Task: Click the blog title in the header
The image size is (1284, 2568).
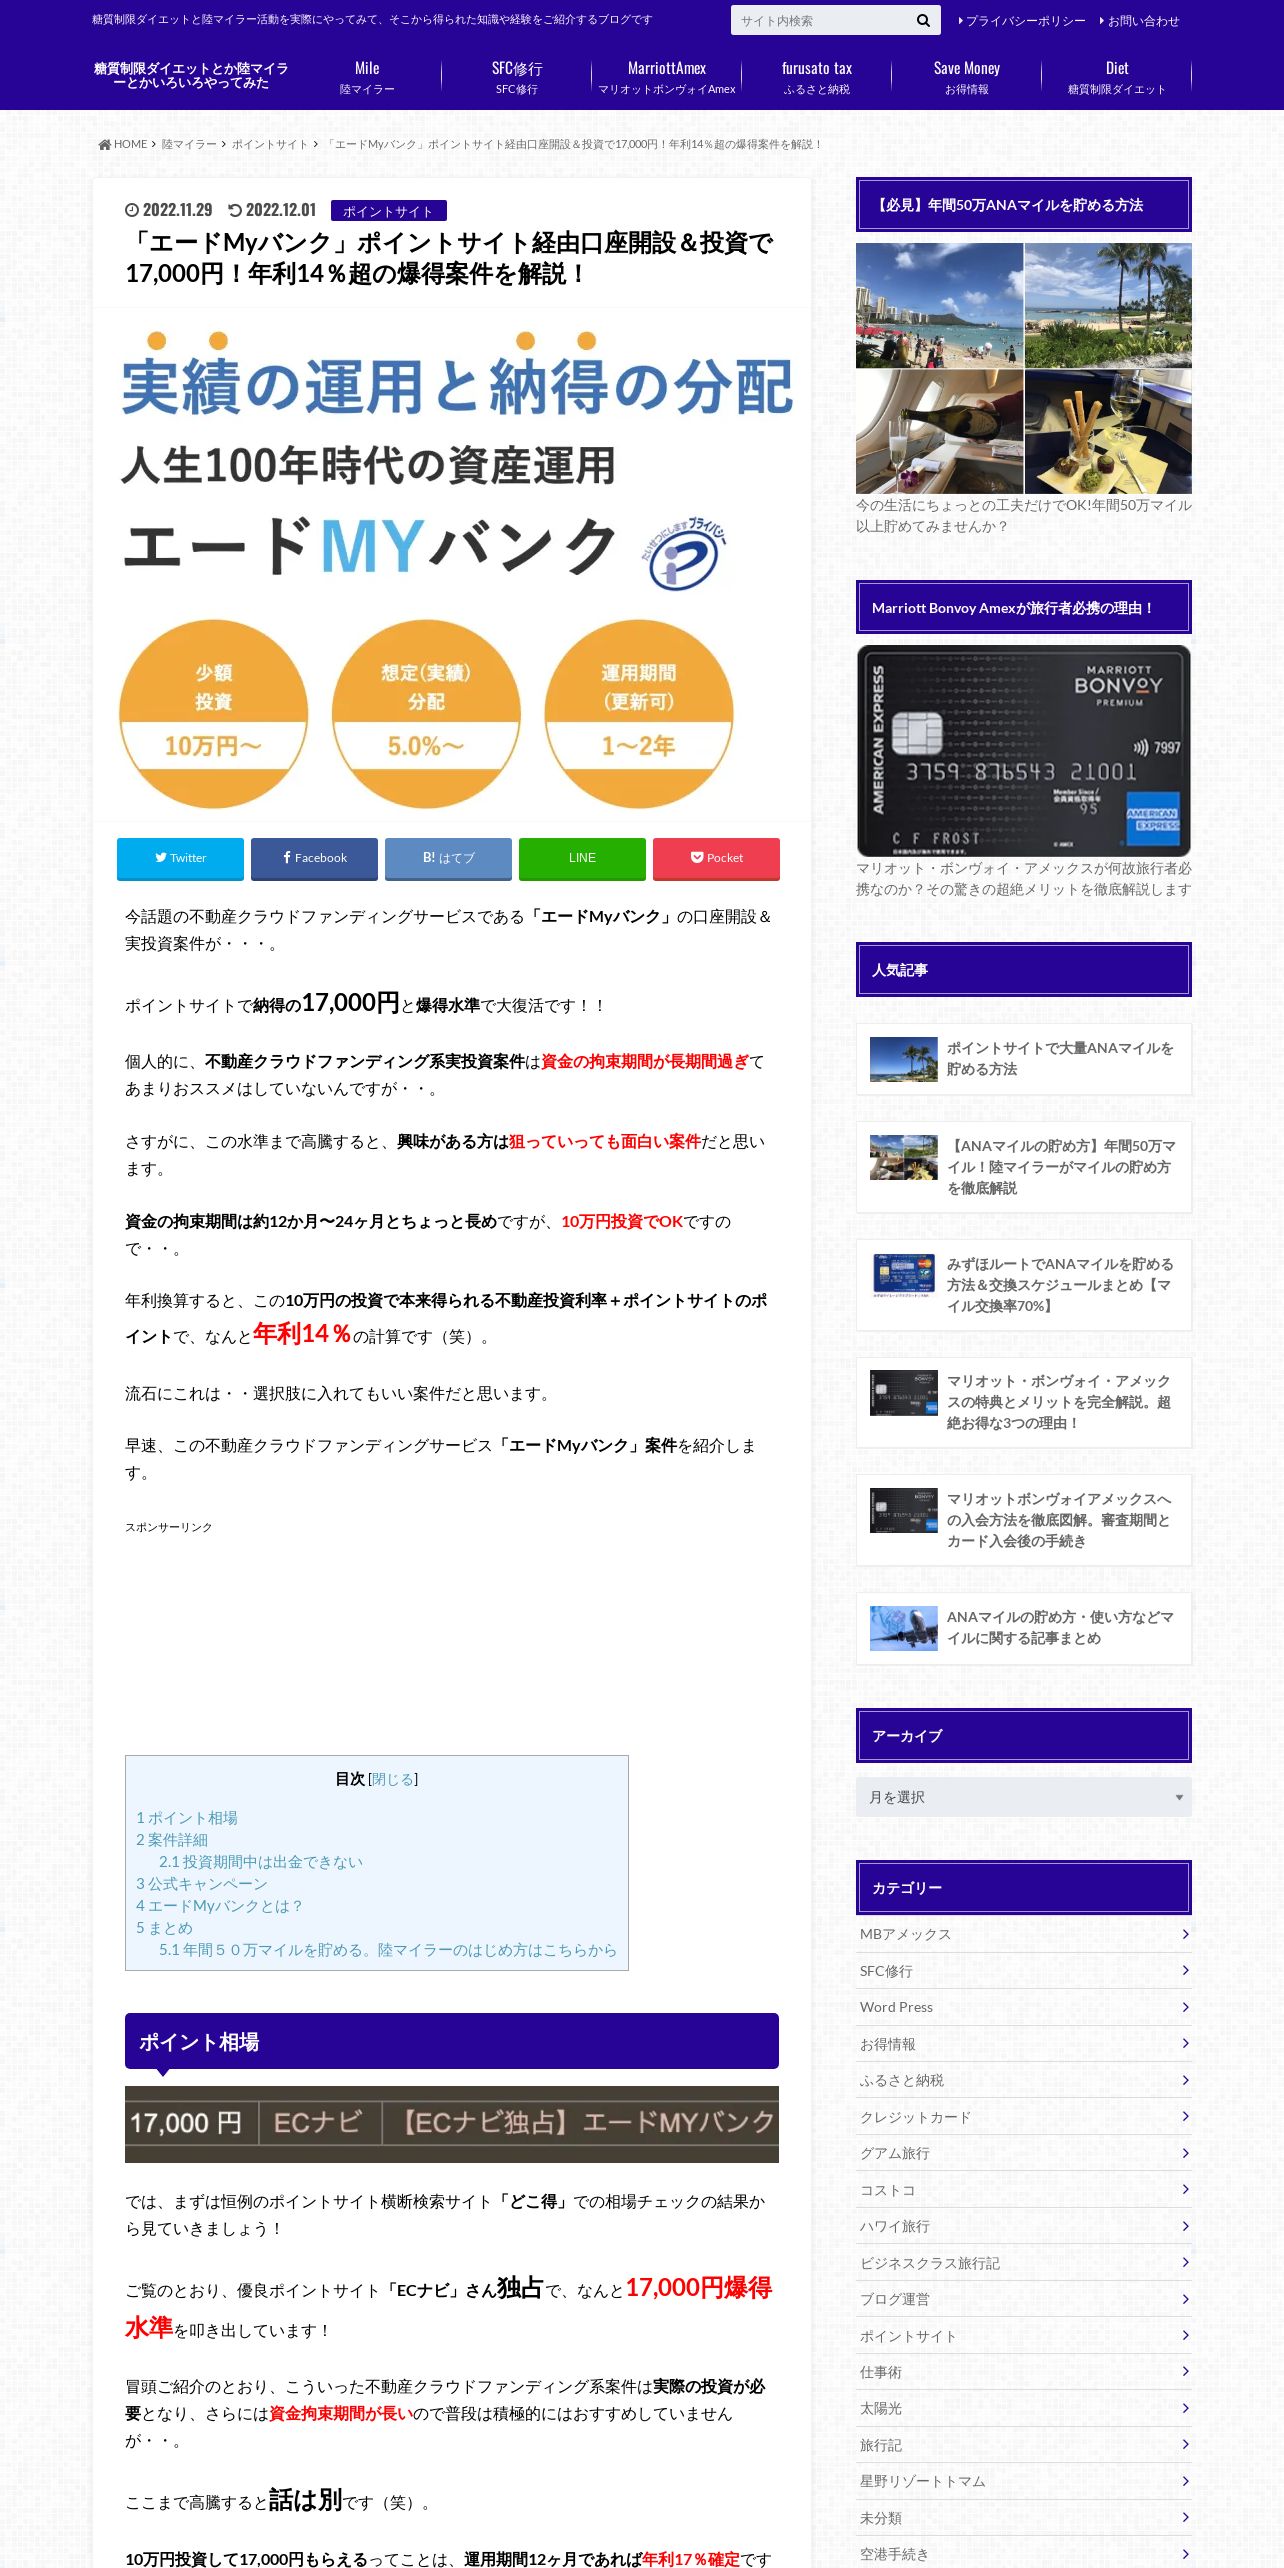Action: click(x=191, y=76)
